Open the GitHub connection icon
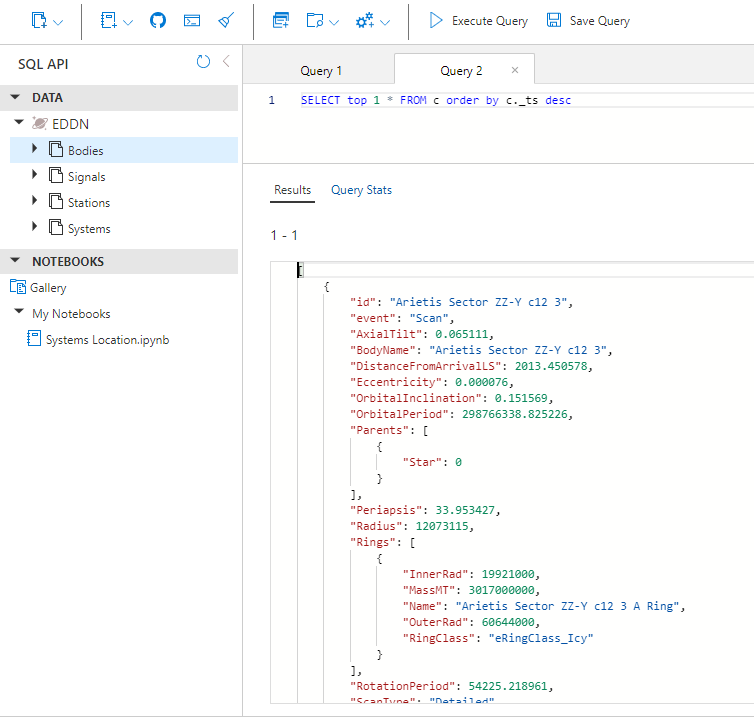This screenshot has height=717, width=754. pyautogui.click(x=158, y=20)
